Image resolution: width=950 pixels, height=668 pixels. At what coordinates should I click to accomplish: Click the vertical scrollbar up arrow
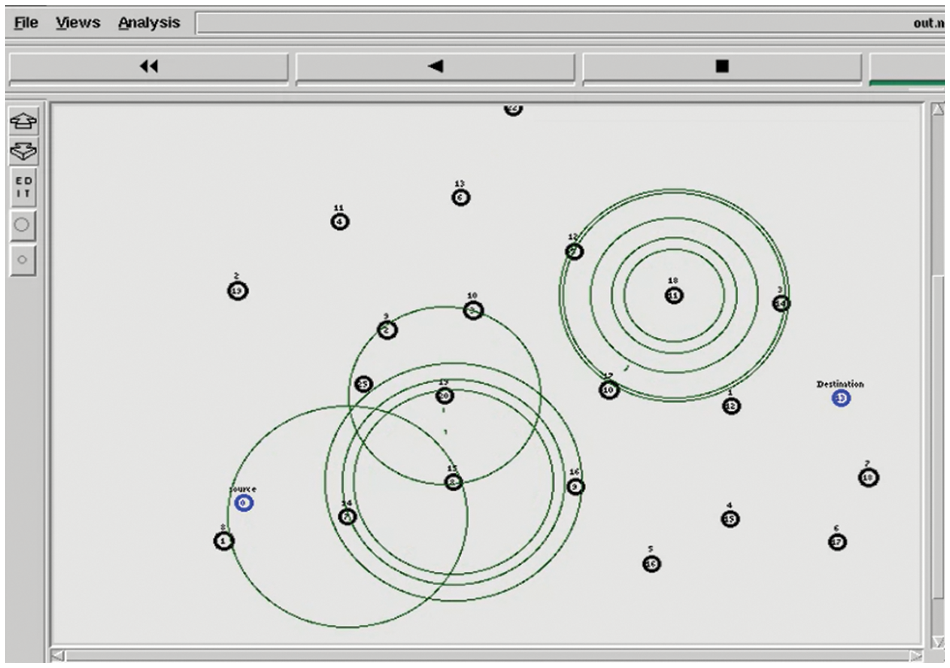940,110
